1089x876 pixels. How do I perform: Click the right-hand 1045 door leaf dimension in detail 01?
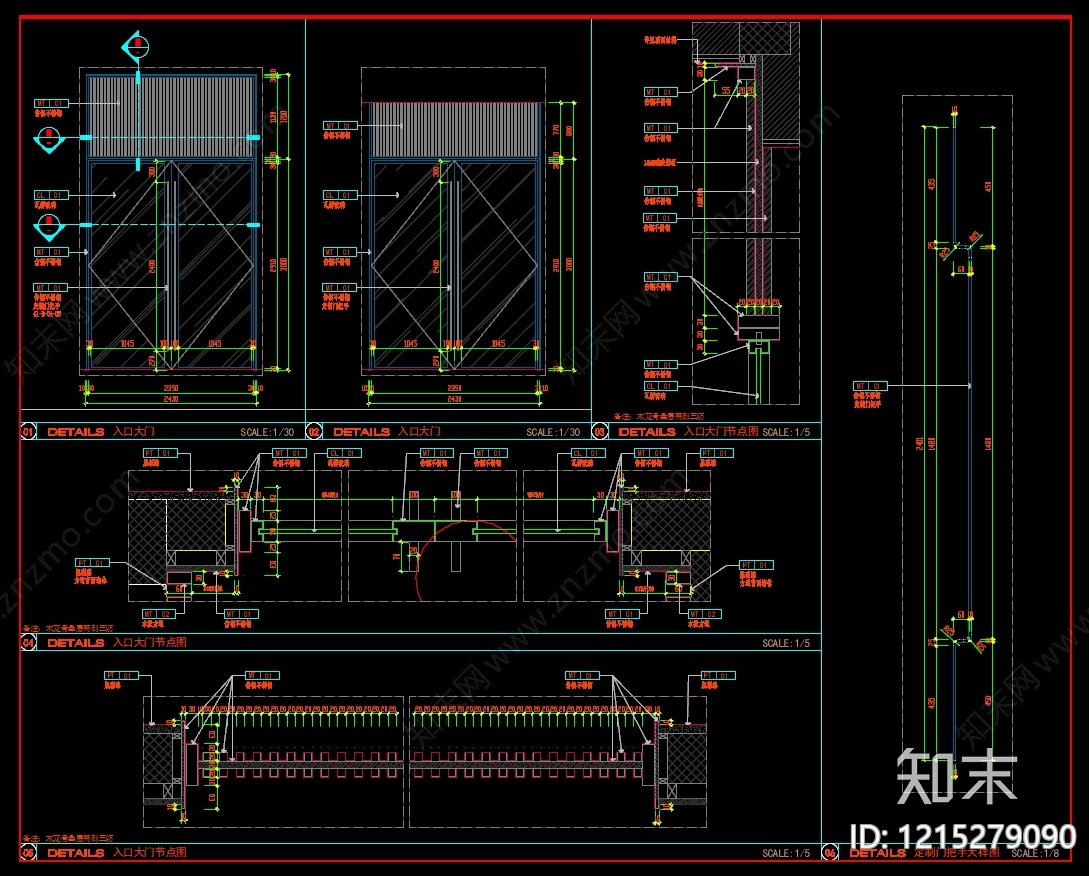tap(215, 344)
